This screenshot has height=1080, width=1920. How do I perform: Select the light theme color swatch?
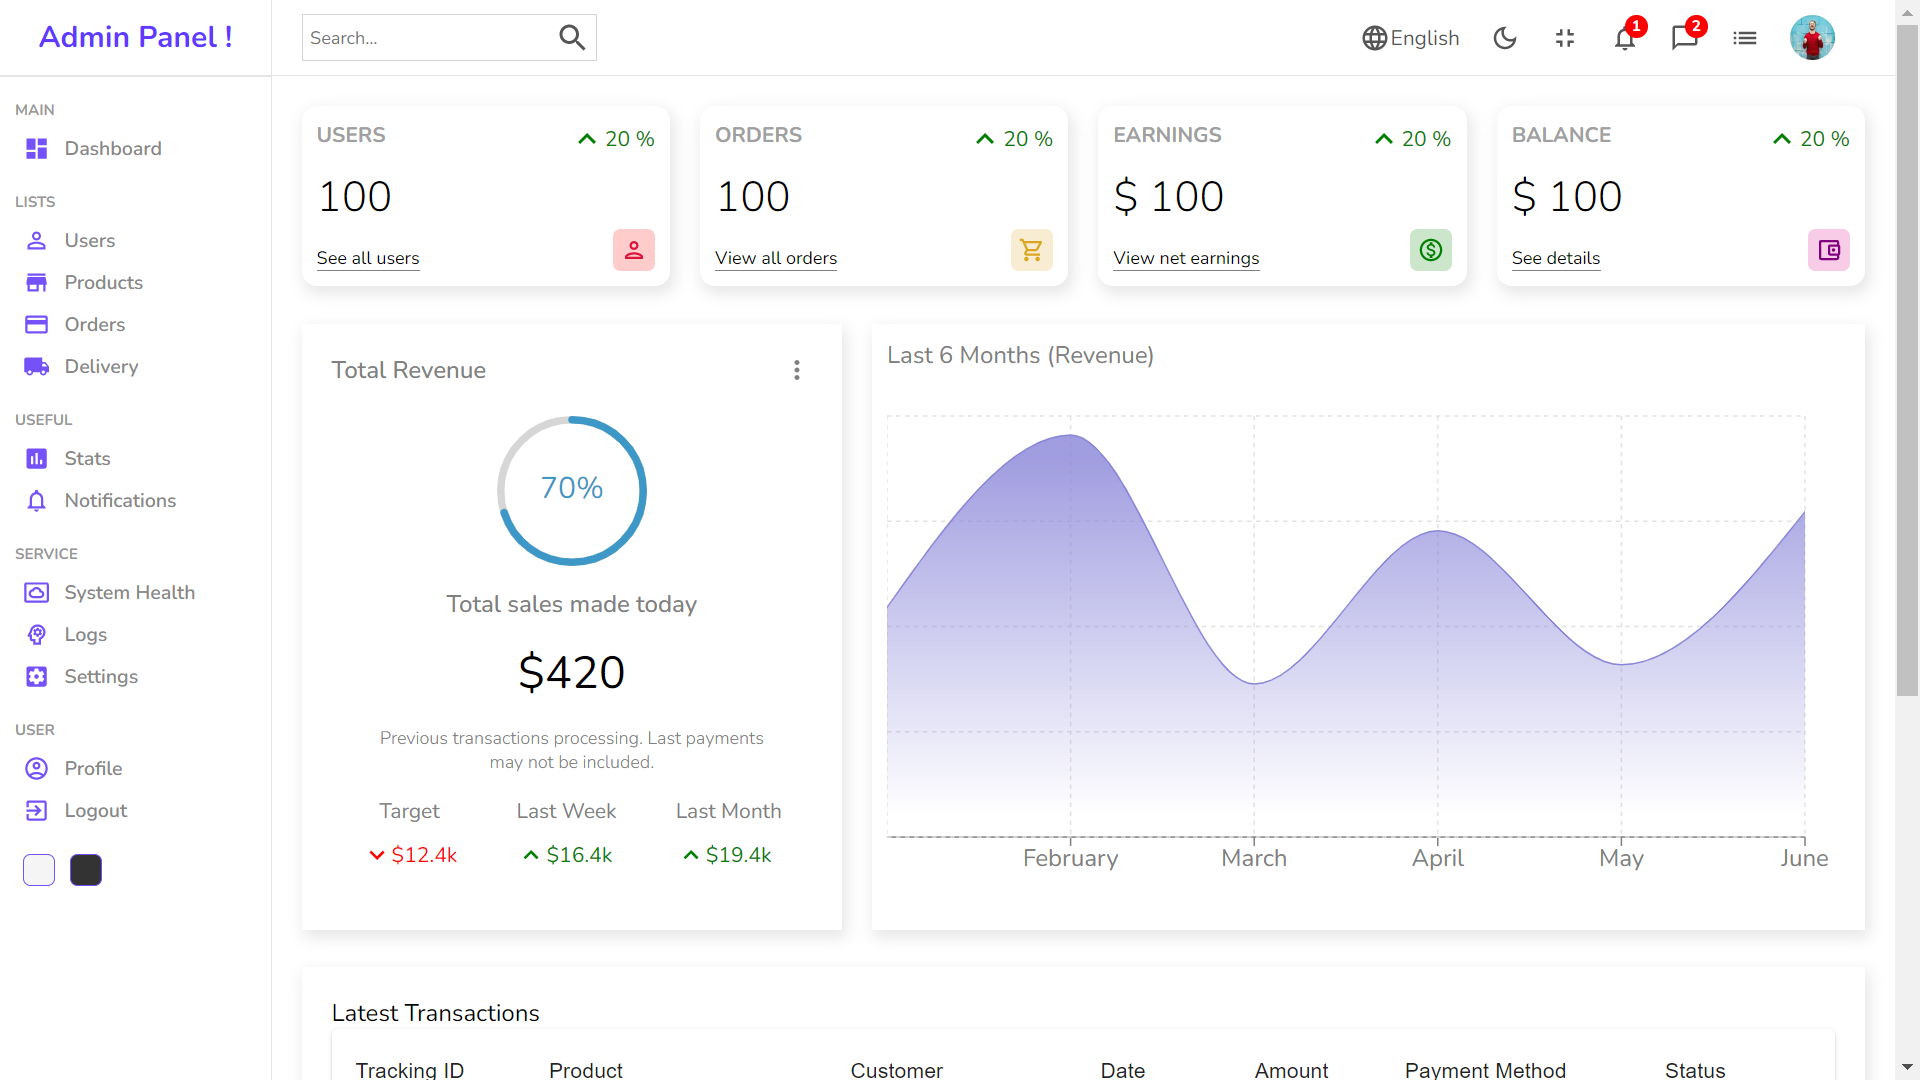tap(38, 870)
